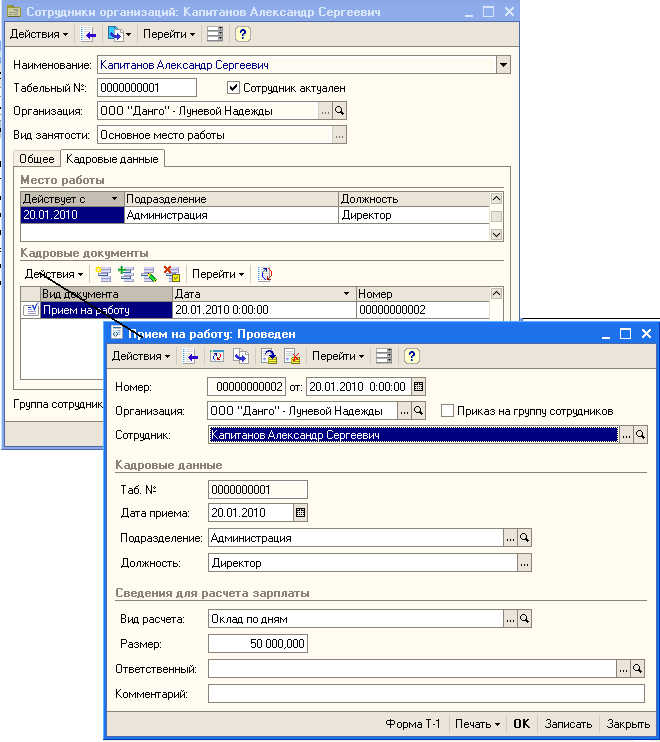Screen dimensions: 660x742
Task: Click the magnifier icon next to Сотрудник field
Action: point(640,435)
